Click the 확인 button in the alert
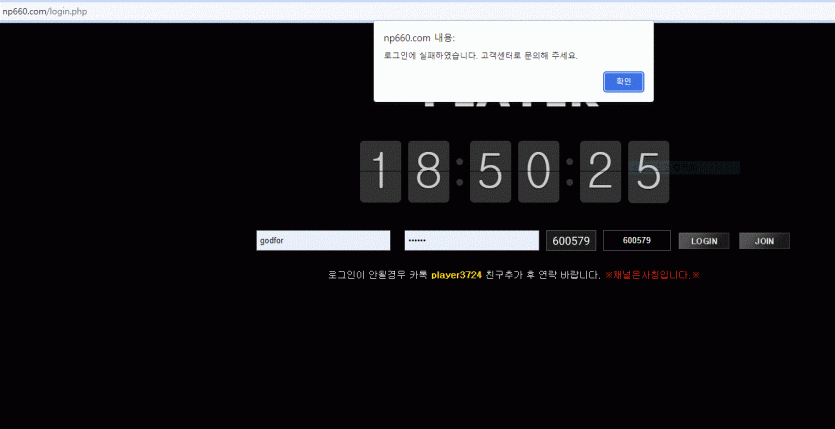The height and width of the screenshot is (429, 835). 623,81
